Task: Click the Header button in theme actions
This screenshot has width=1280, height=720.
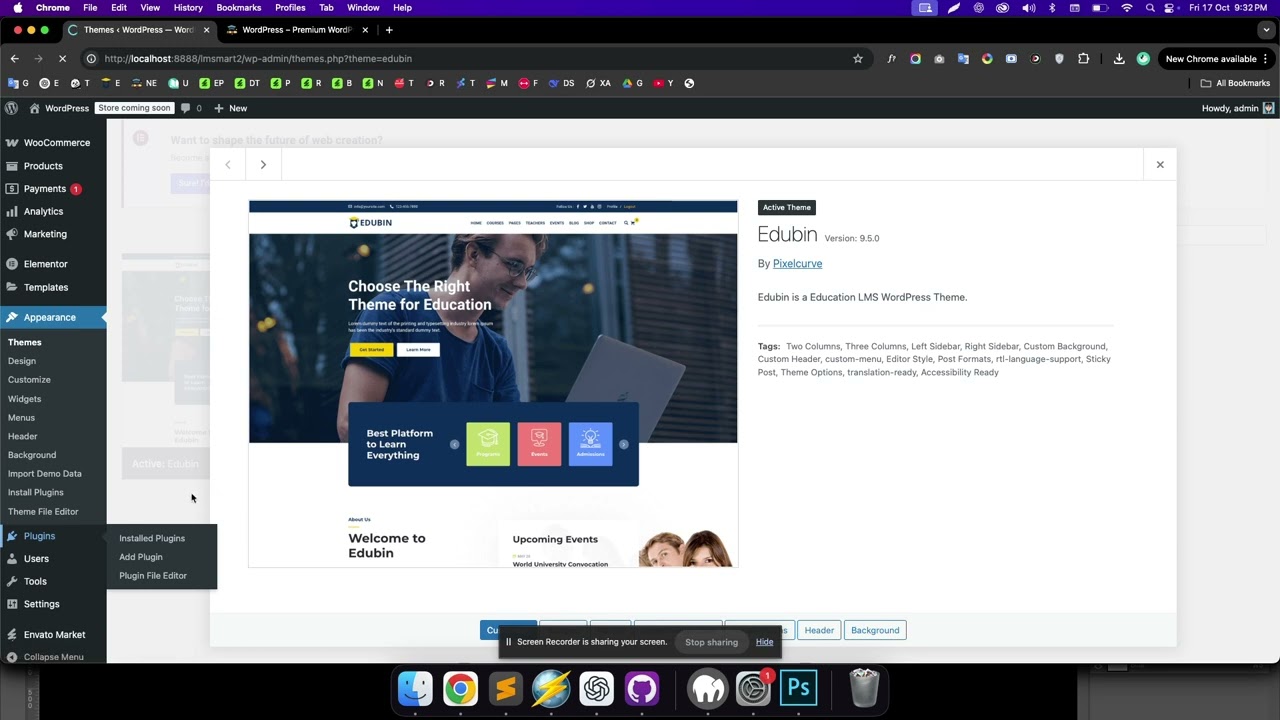Action: tap(819, 630)
